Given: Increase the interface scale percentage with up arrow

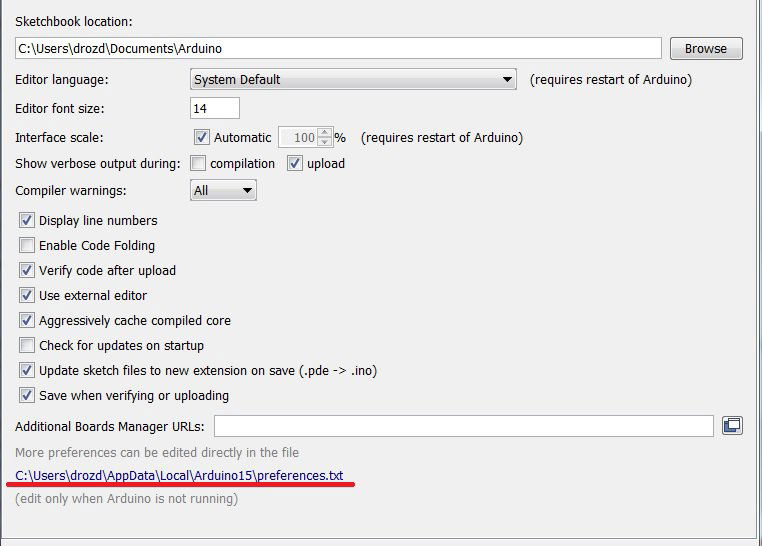Looking at the screenshot, I should (325, 132).
